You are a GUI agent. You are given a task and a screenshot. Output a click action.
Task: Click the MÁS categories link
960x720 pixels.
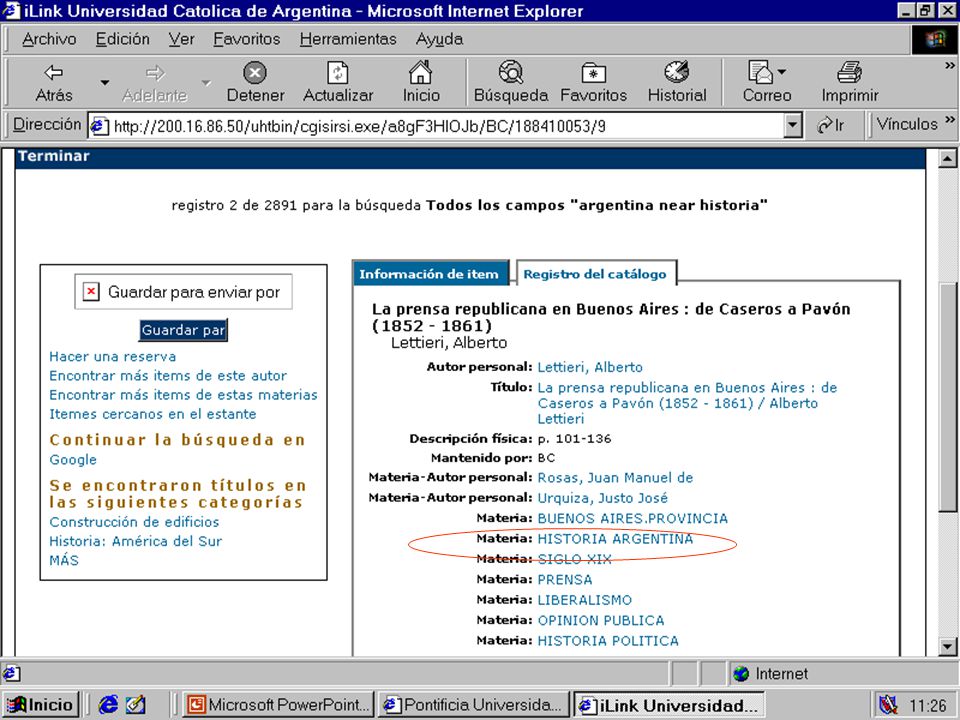click(x=64, y=560)
